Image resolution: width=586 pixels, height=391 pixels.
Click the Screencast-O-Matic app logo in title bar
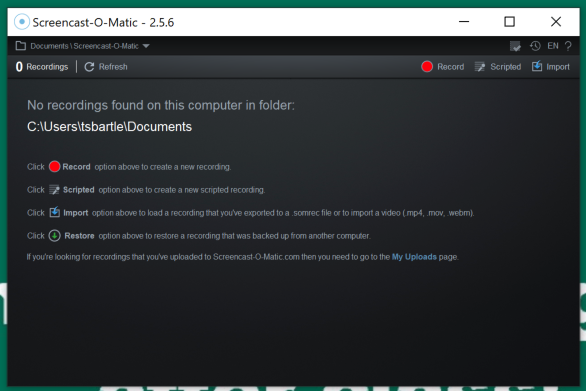pos(22,22)
